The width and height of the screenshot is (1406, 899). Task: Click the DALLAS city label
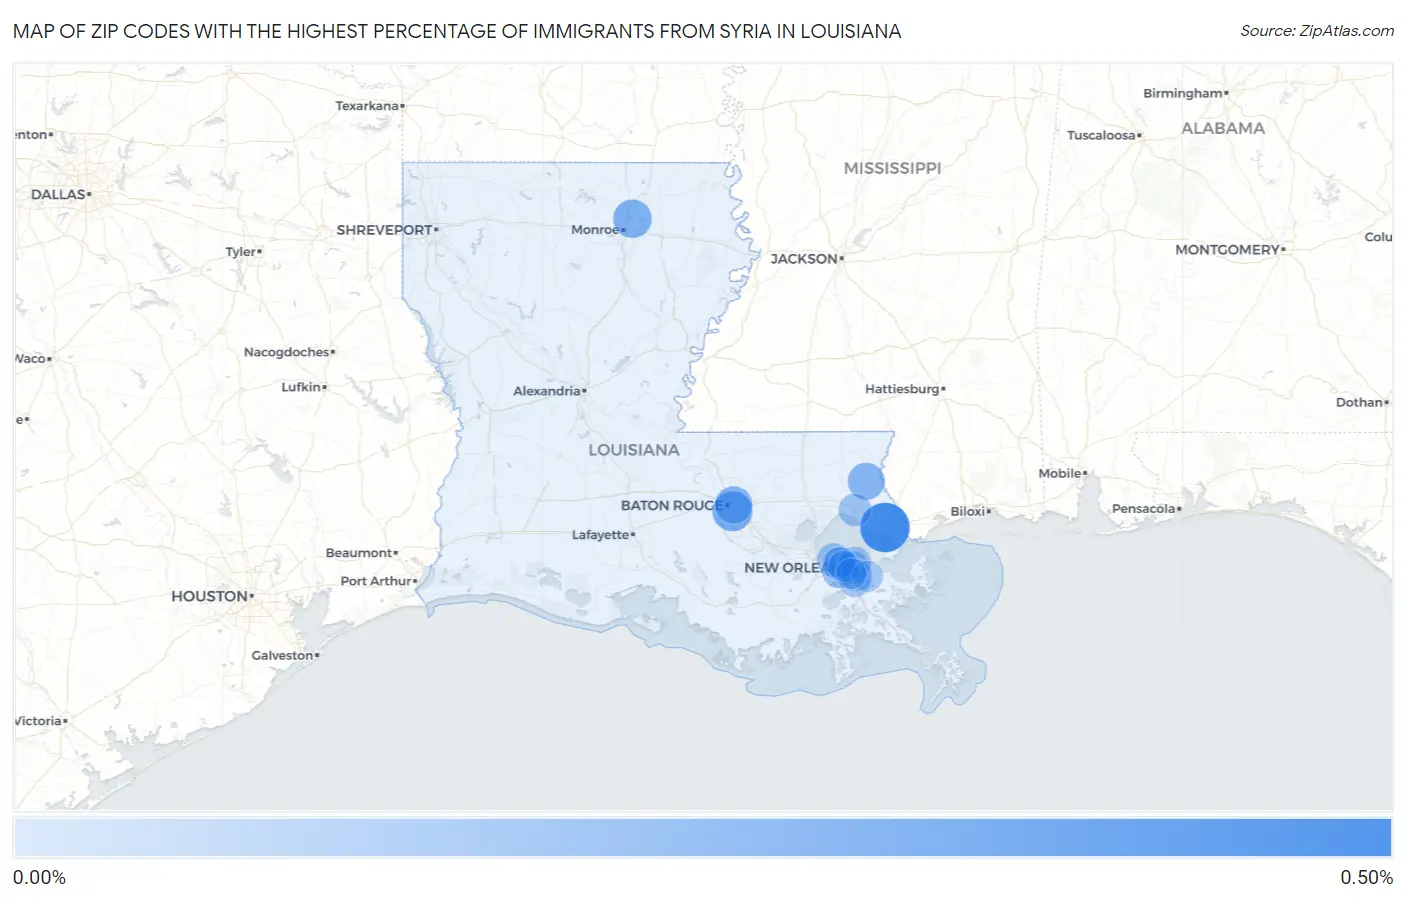[58, 194]
